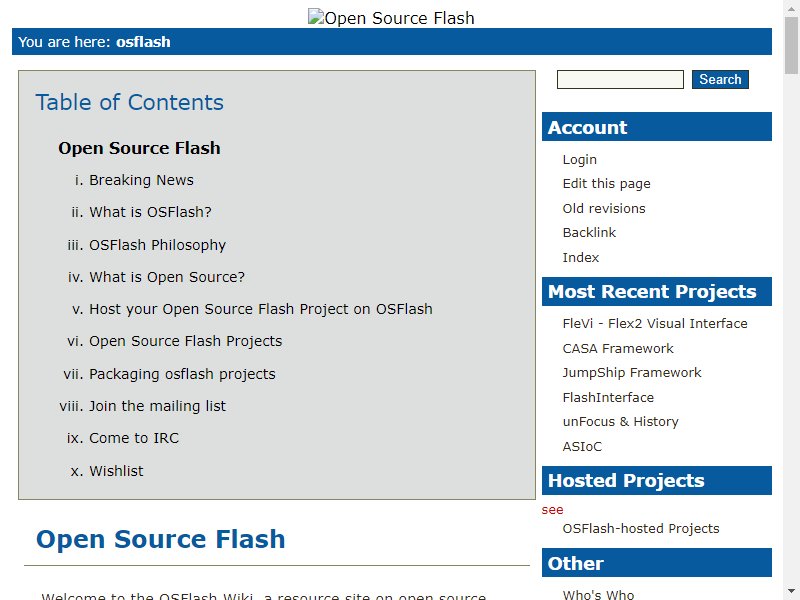Click the Open Source Flash logo image

[391, 18]
